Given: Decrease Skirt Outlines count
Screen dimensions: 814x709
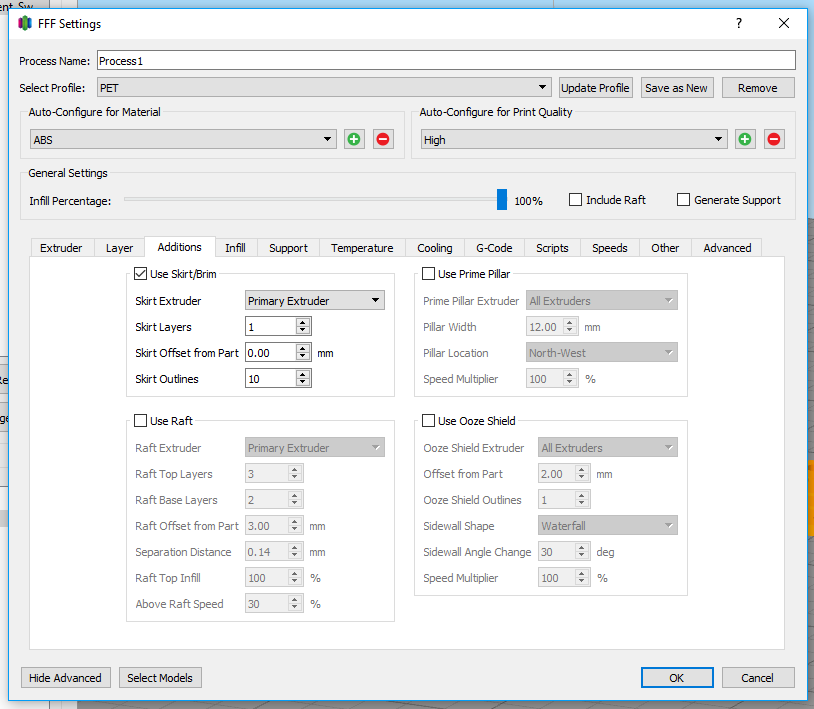Looking at the screenshot, I should (303, 383).
